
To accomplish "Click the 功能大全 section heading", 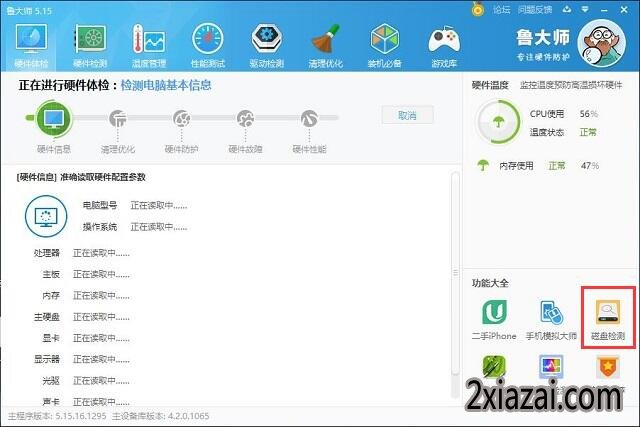I will coord(490,283).
